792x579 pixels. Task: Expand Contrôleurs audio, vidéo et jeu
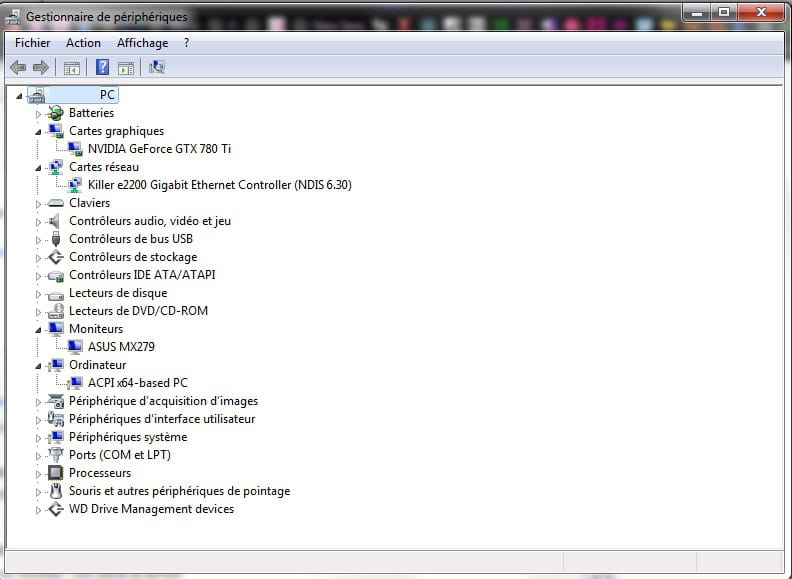[x=38, y=222]
